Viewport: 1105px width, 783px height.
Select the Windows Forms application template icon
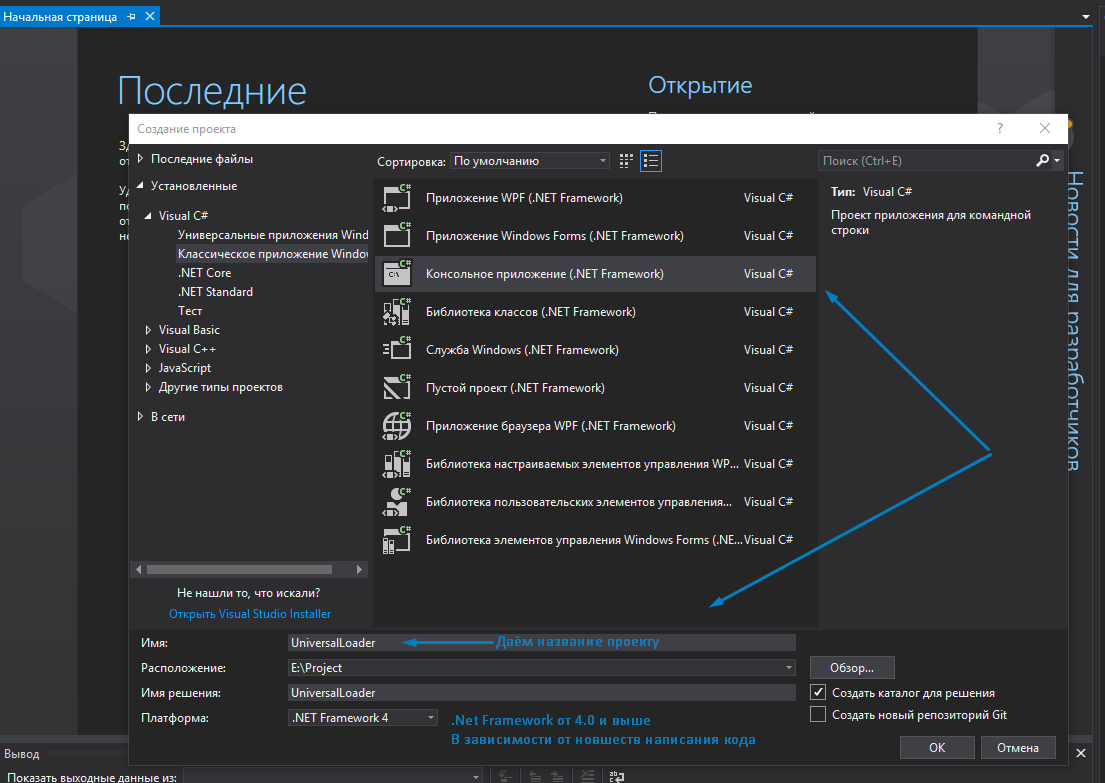(x=397, y=236)
